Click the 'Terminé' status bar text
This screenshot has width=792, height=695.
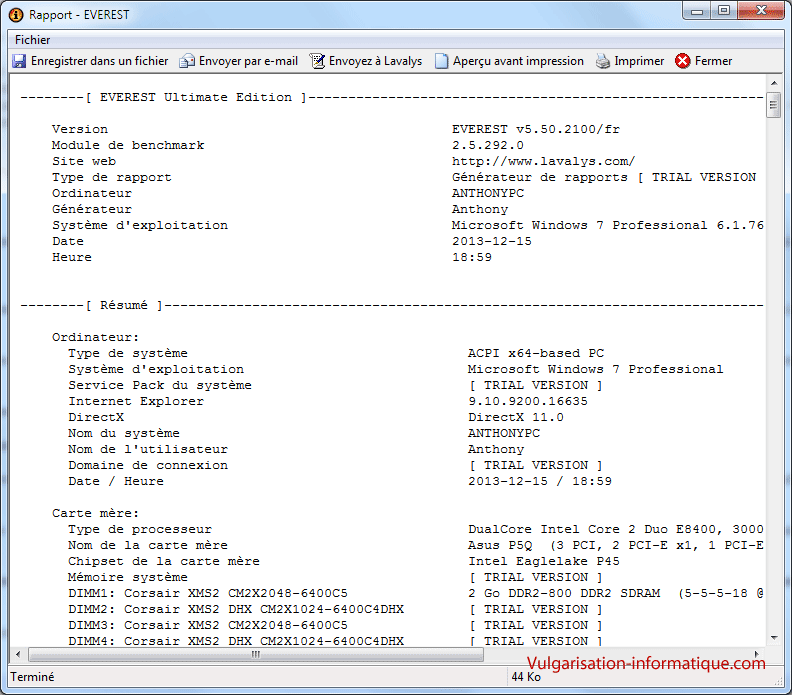coord(32,677)
